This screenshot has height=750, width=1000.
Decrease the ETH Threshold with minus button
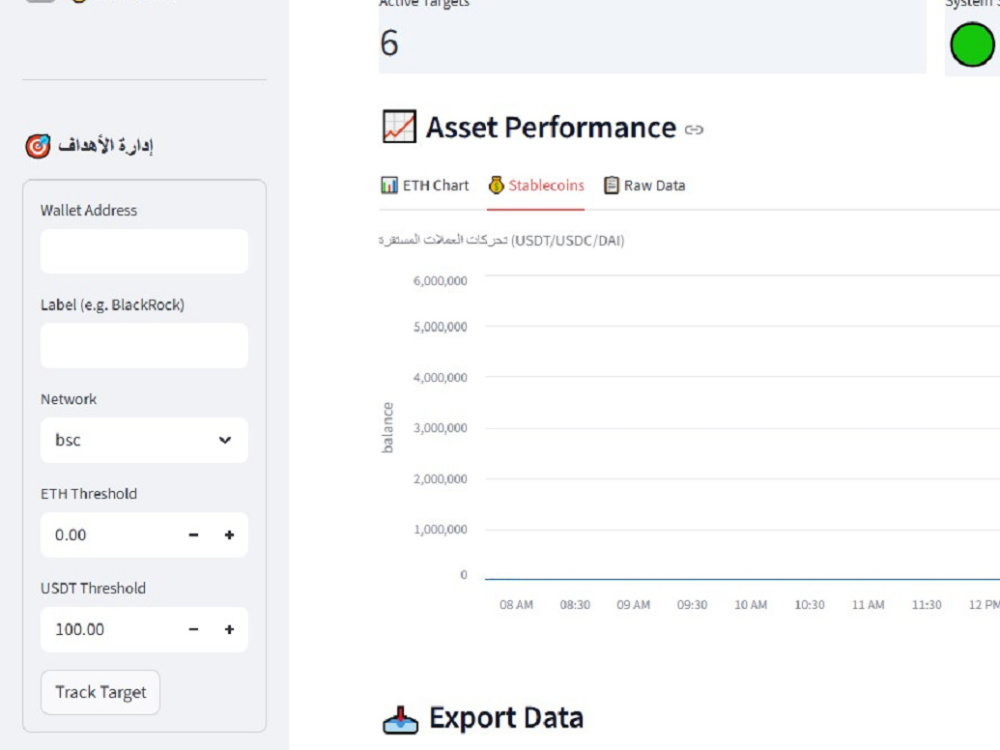pyautogui.click(x=194, y=534)
